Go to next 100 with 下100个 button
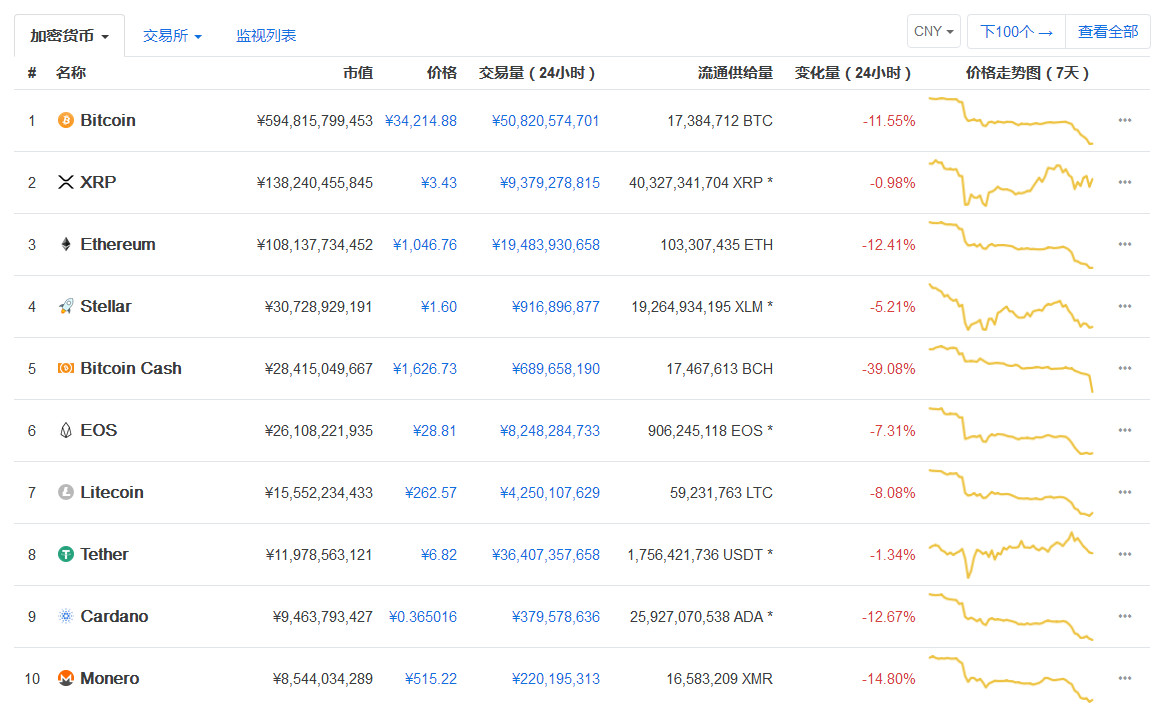Image resolution: width=1161 pixels, height=705 pixels. tap(1016, 32)
